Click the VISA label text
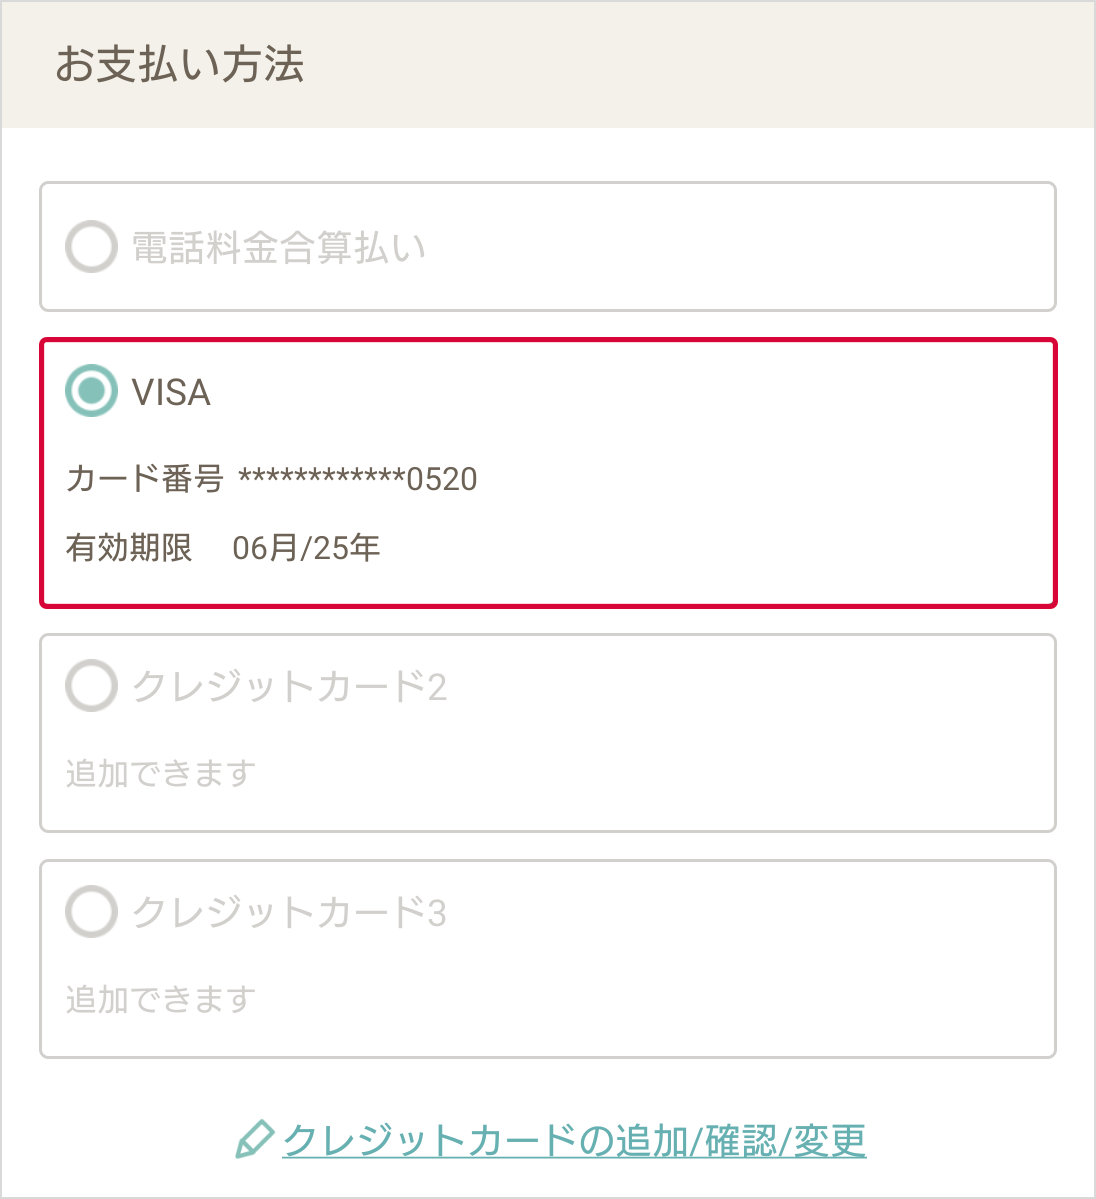The width and height of the screenshot is (1096, 1199). (171, 392)
